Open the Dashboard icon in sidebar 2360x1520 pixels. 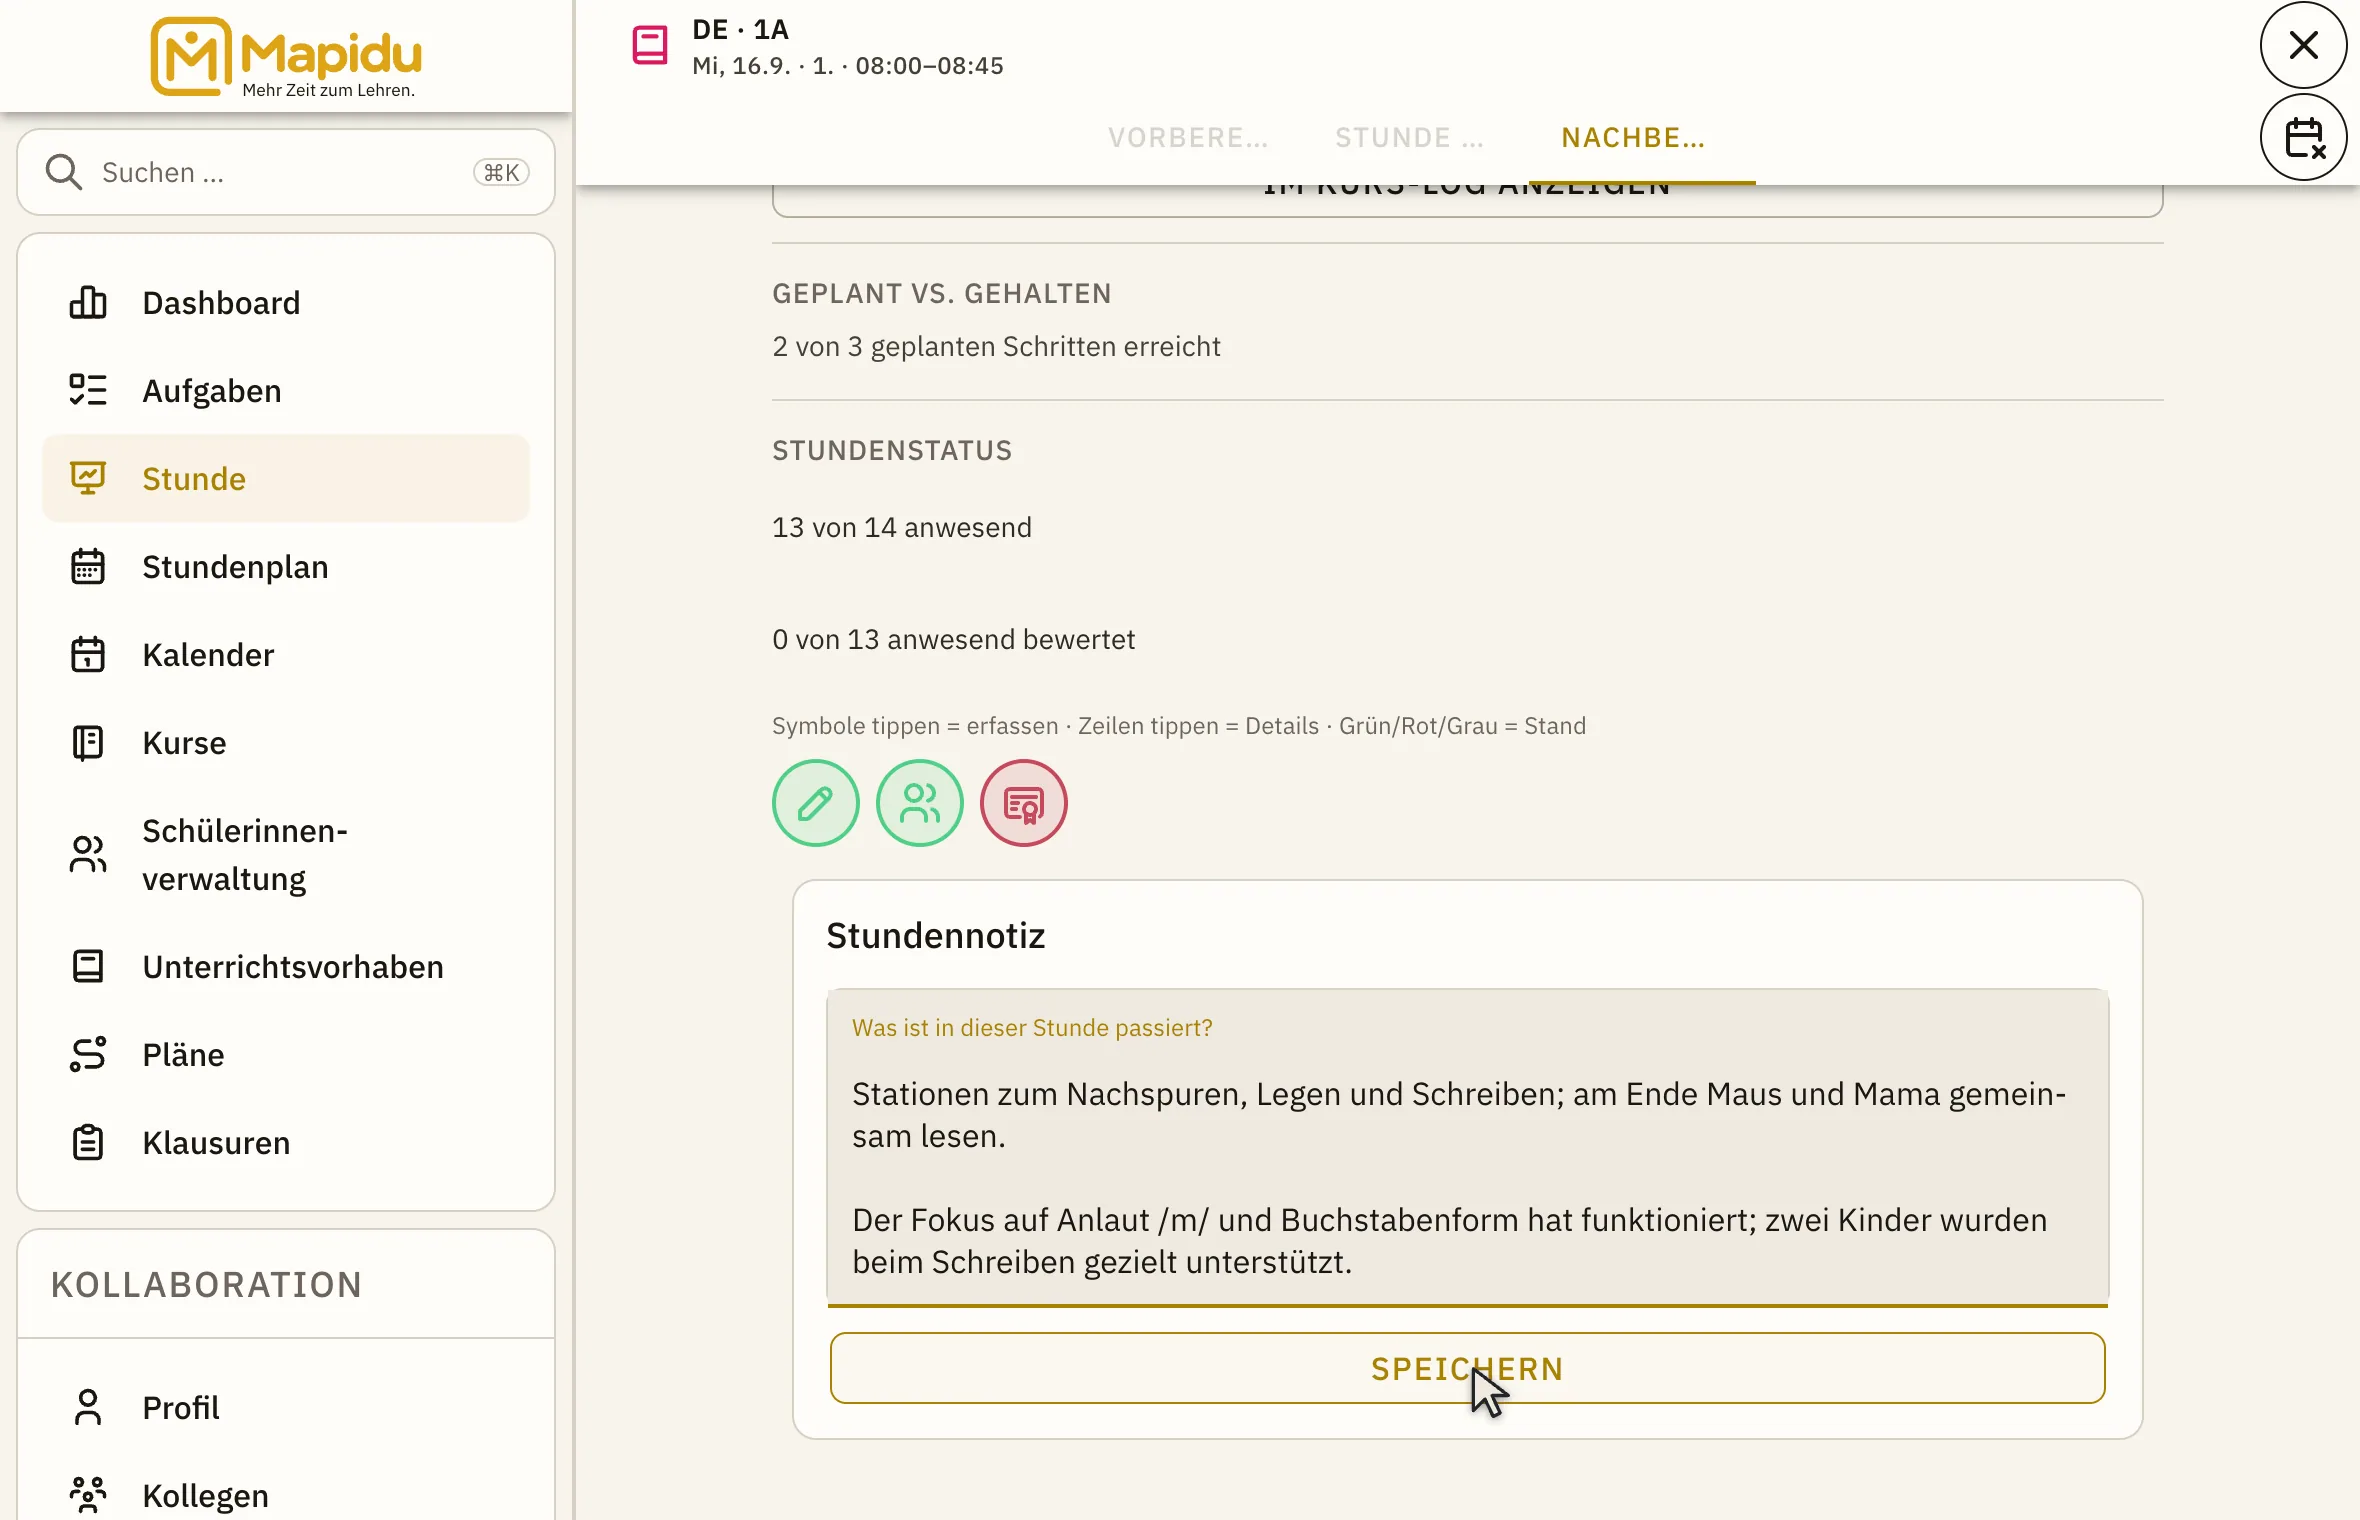(88, 302)
